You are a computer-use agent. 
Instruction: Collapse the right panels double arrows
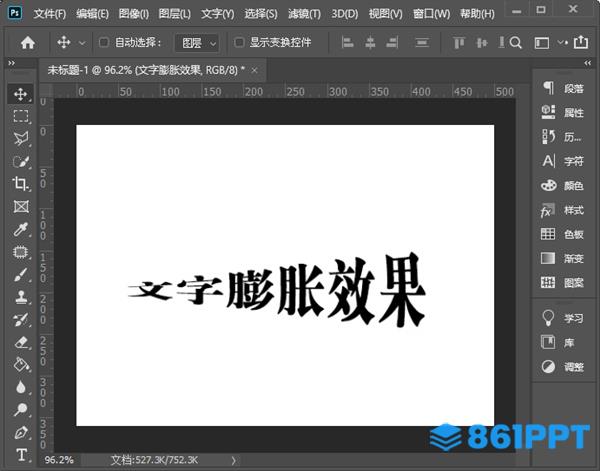[587, 63]
